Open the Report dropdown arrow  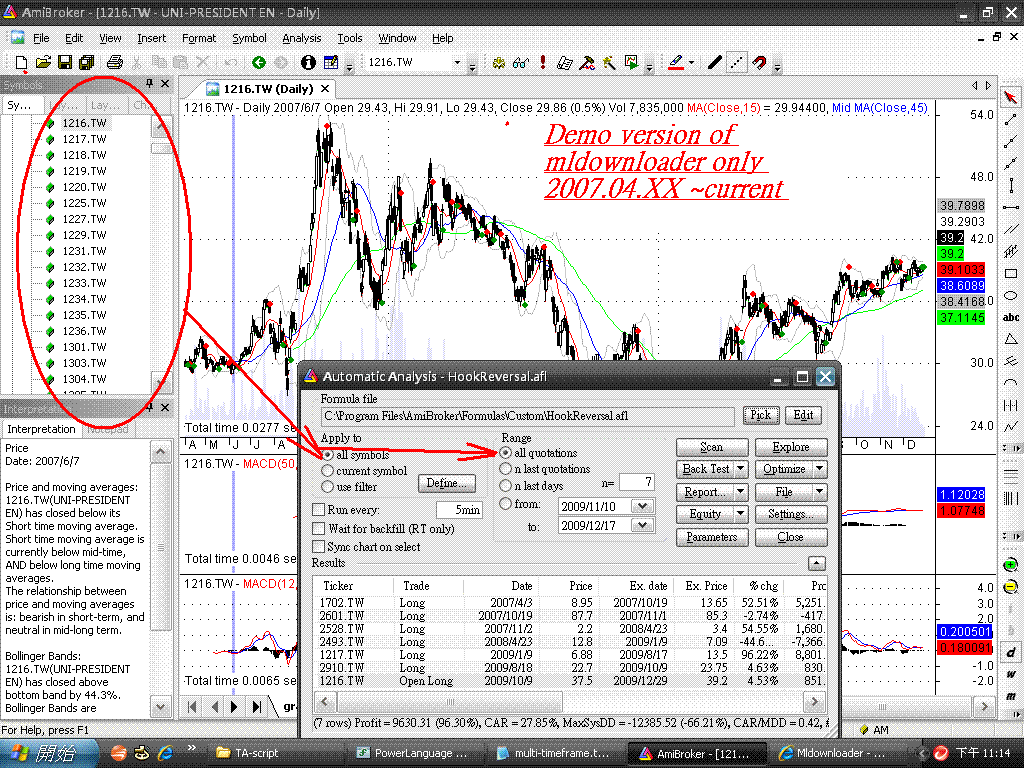[741, 492]
